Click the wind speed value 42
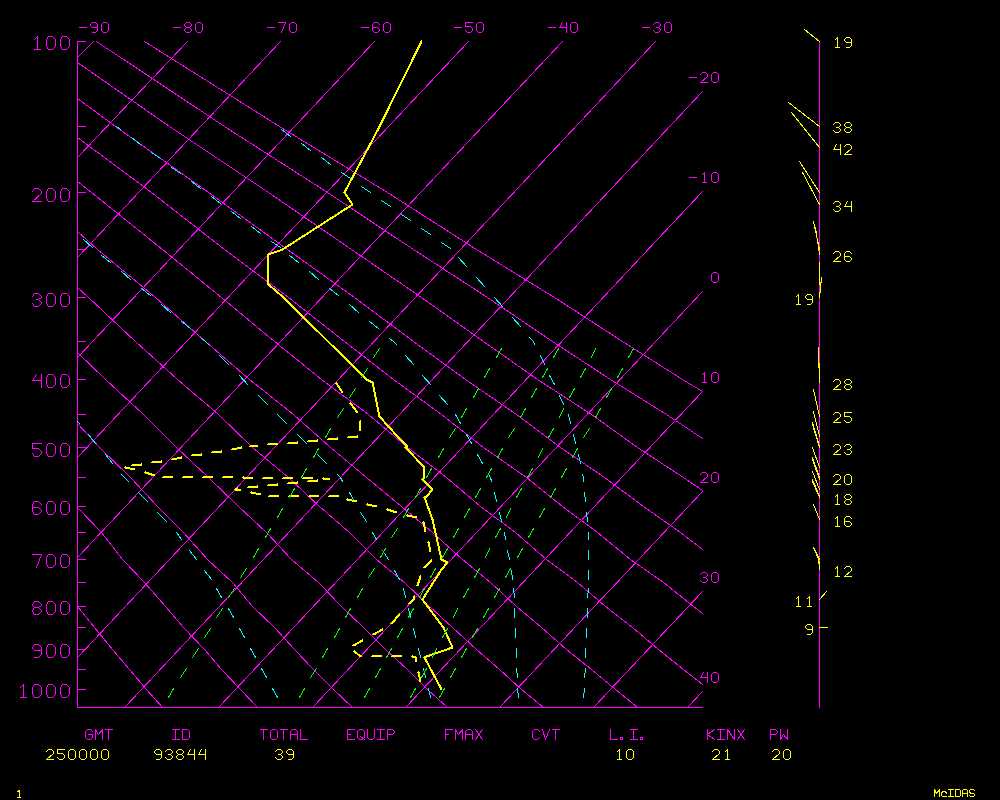 (842, 150)
